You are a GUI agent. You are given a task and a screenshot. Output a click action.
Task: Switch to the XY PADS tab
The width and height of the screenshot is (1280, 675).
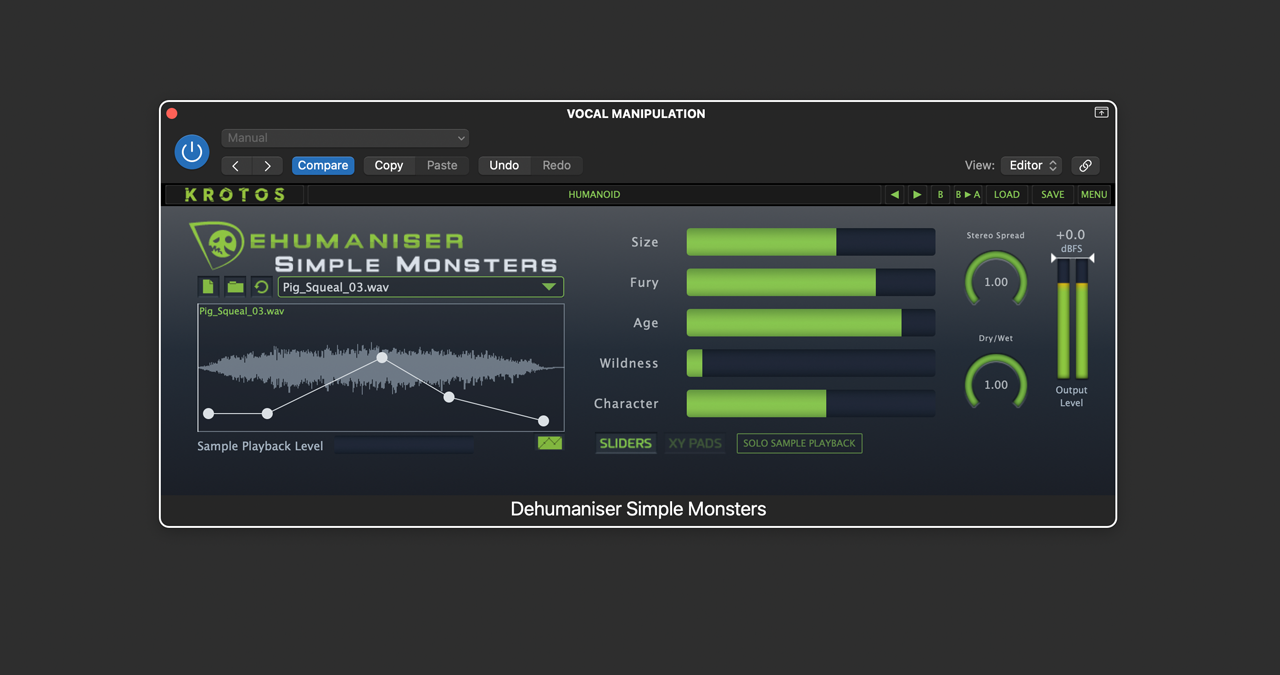coord(695,443)
